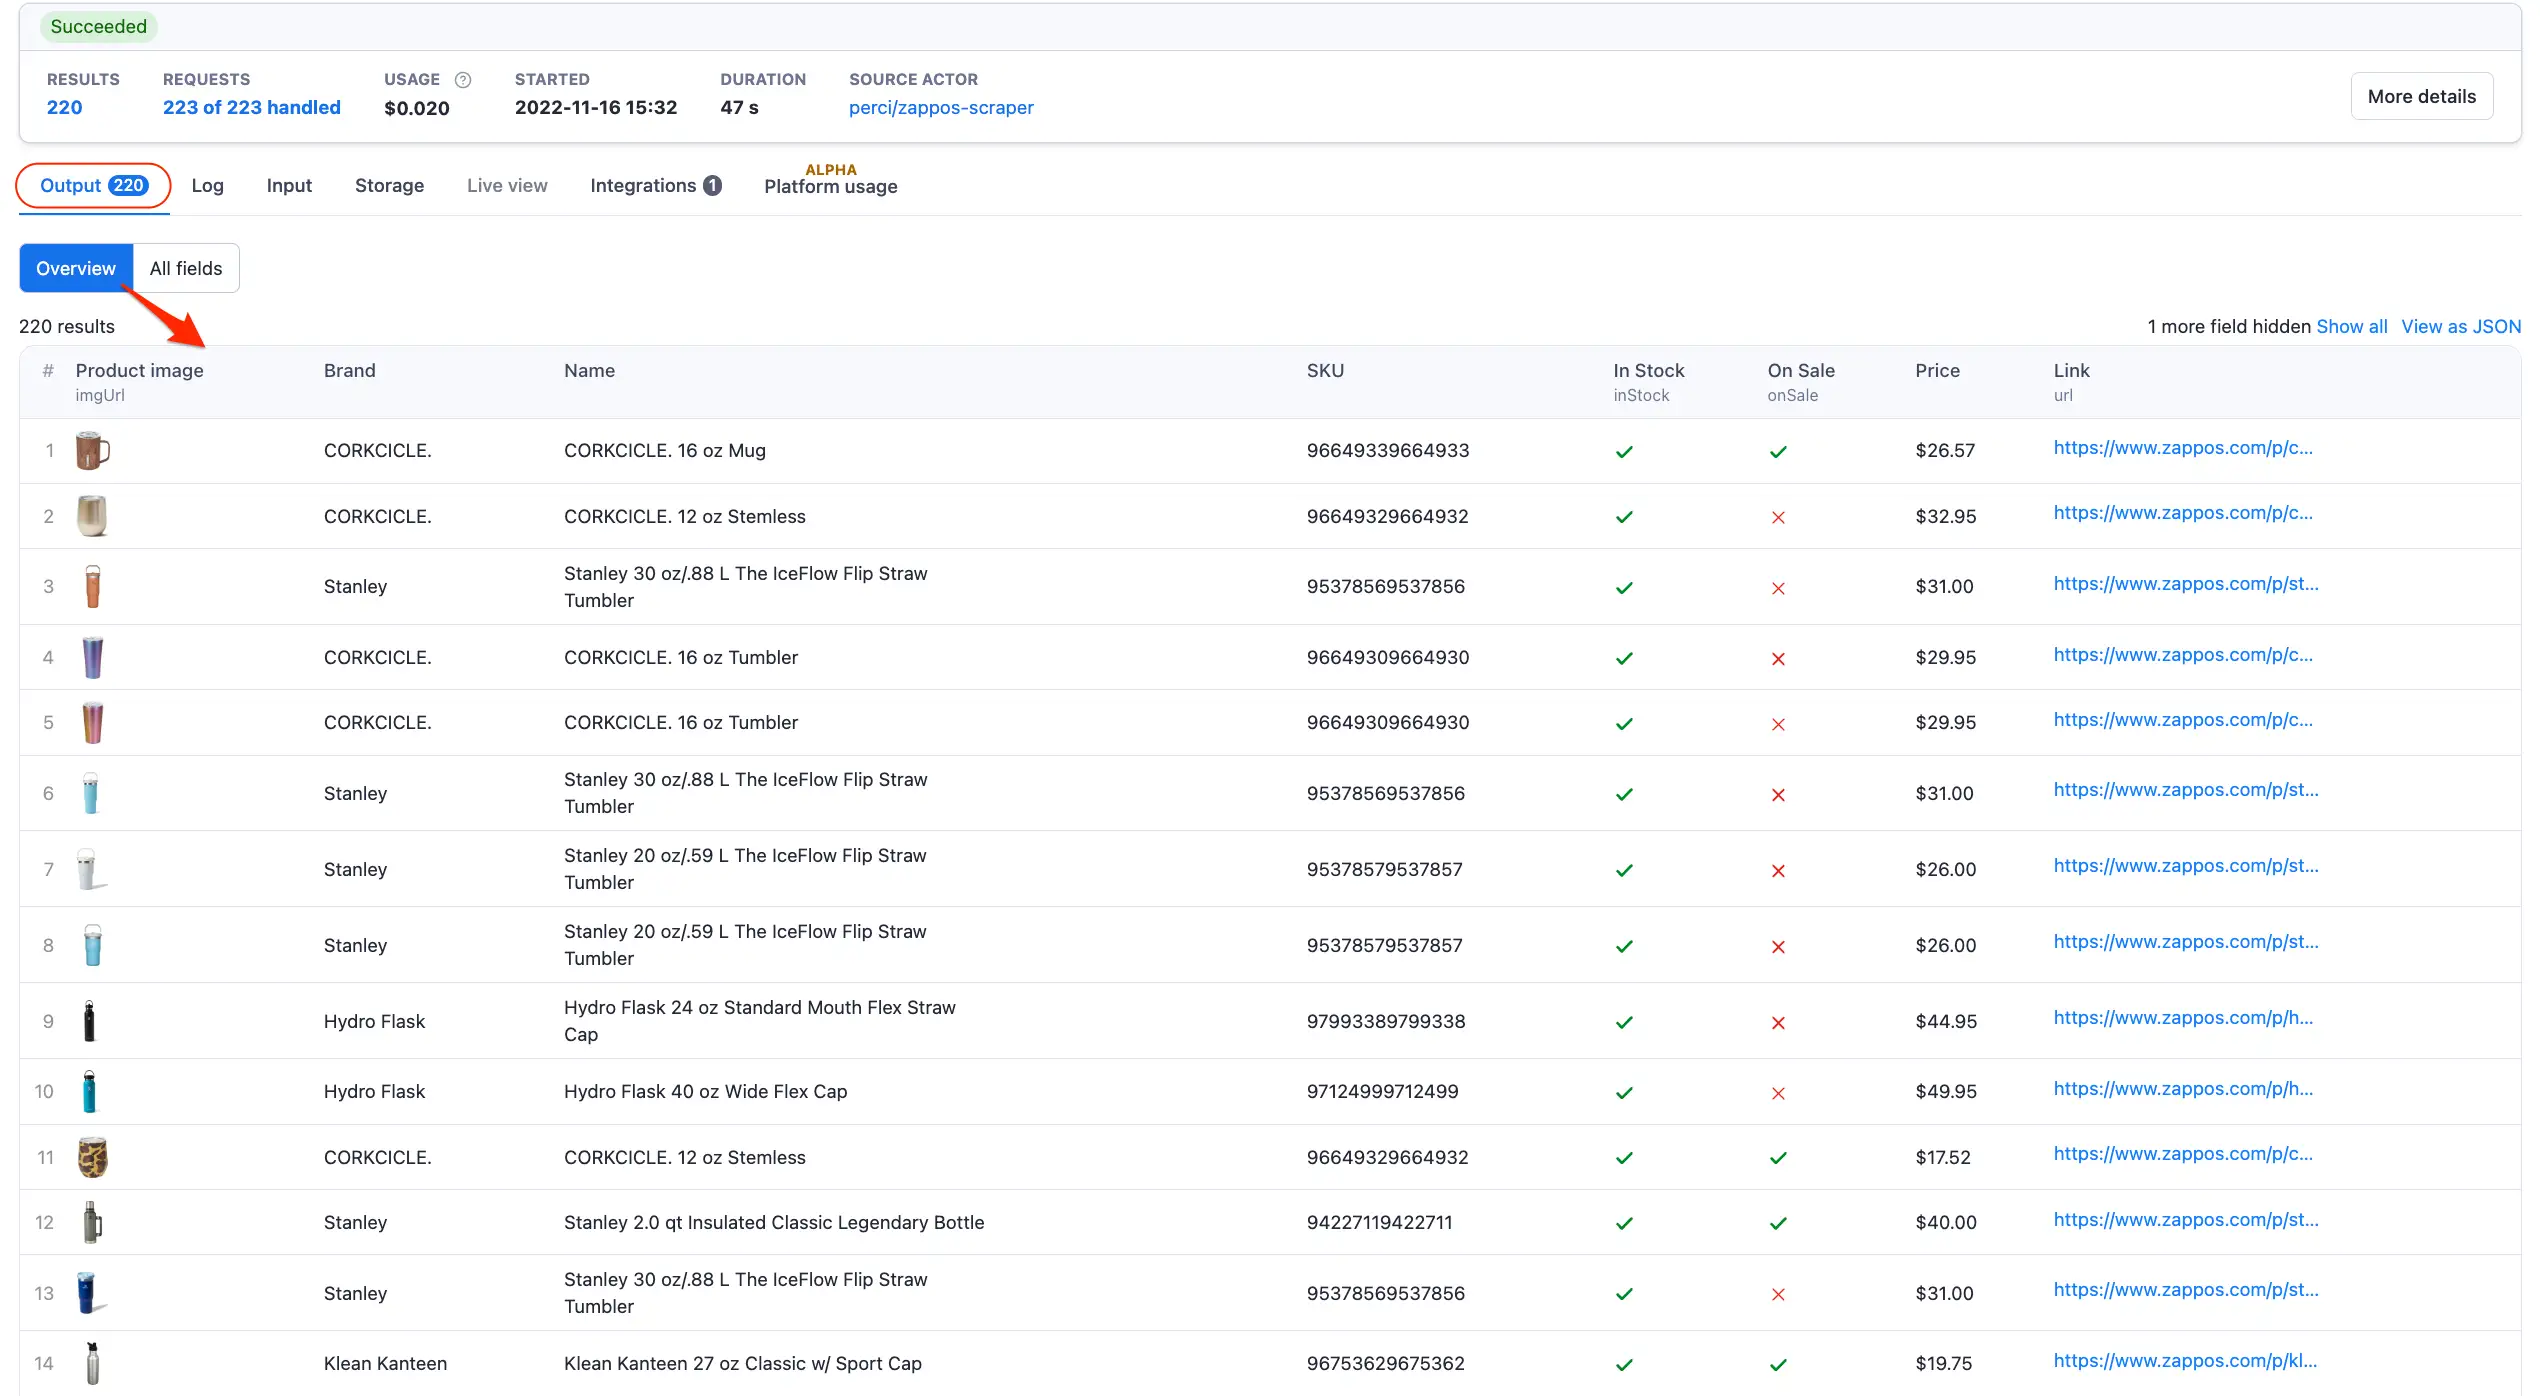This screenshot has width=2540, height=1396.
Task: Click In Stock checkmark for Klean Kanteen row
Action: 1624,1365
